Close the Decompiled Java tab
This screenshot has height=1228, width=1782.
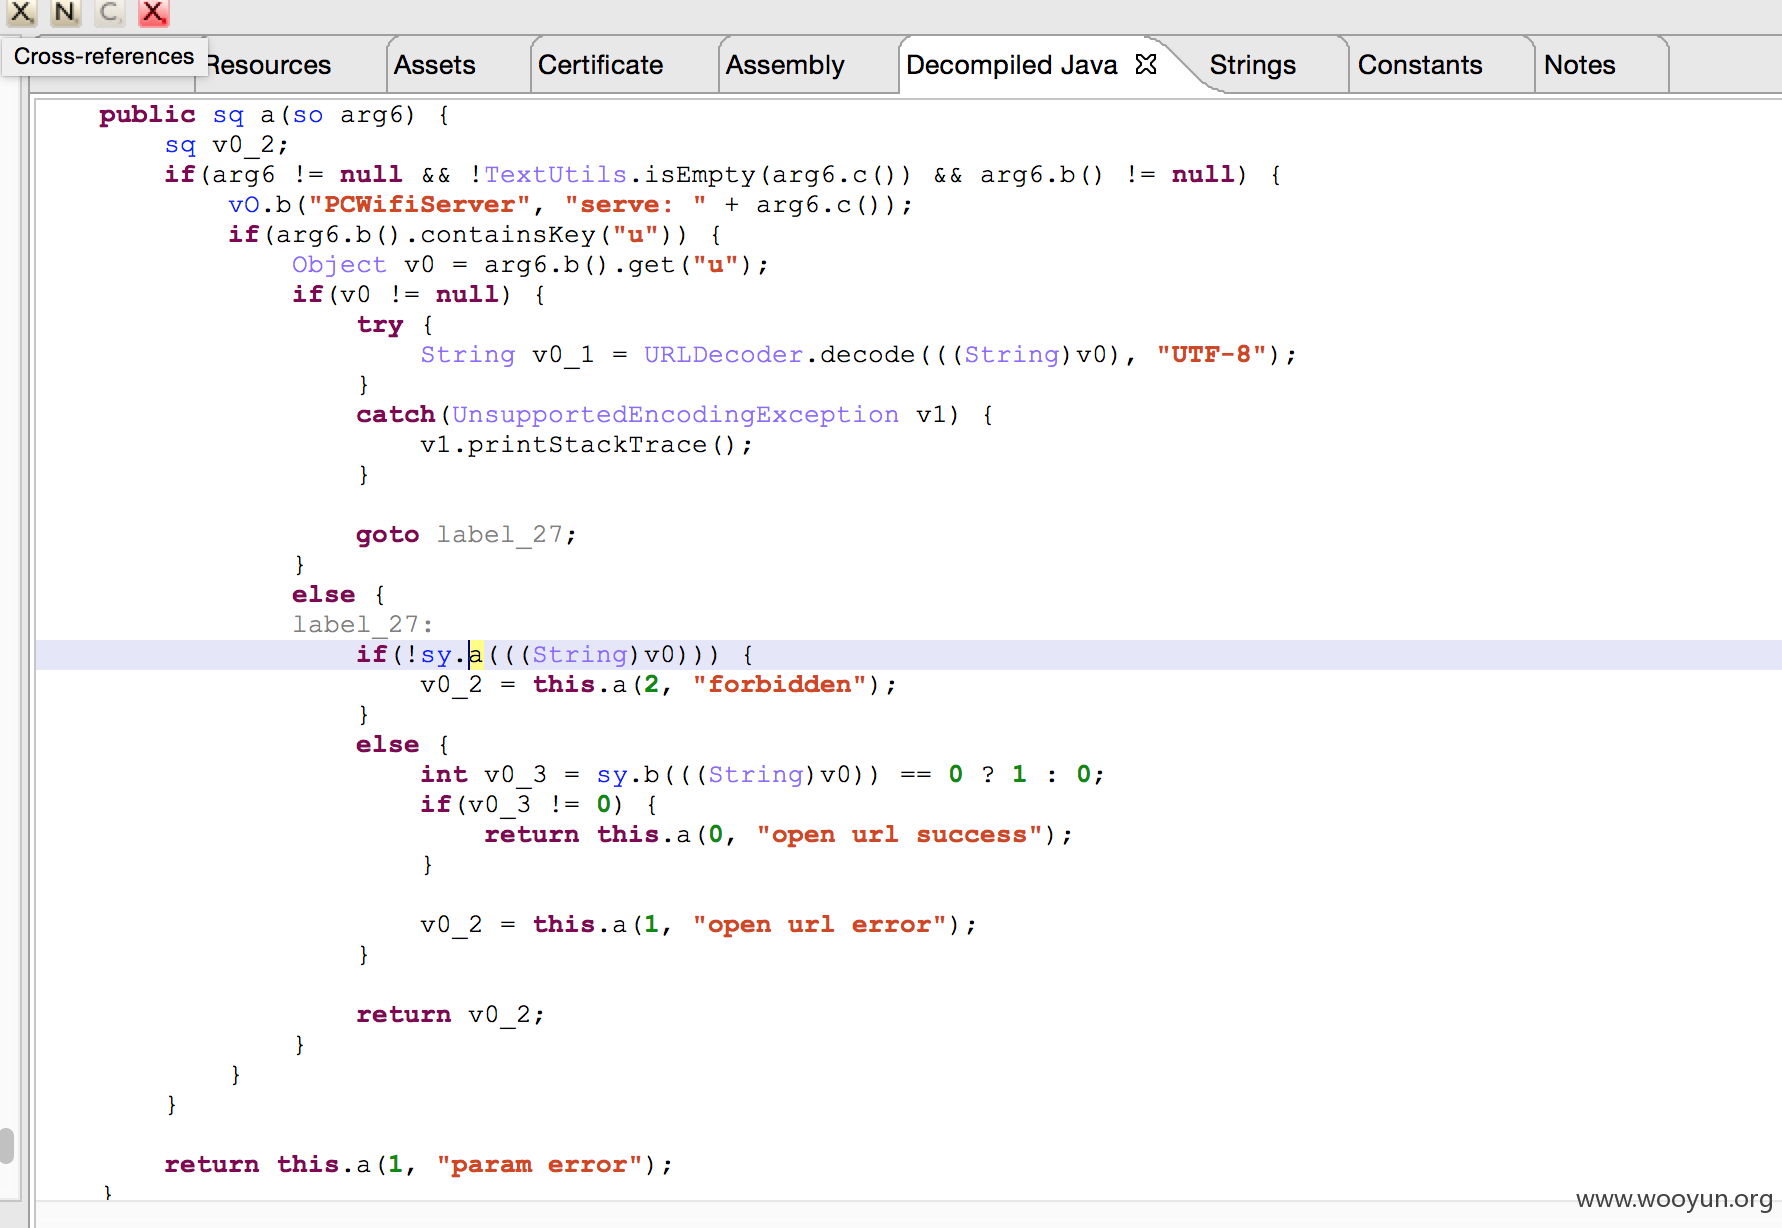pyautogui.click(x=1146, y=64)
